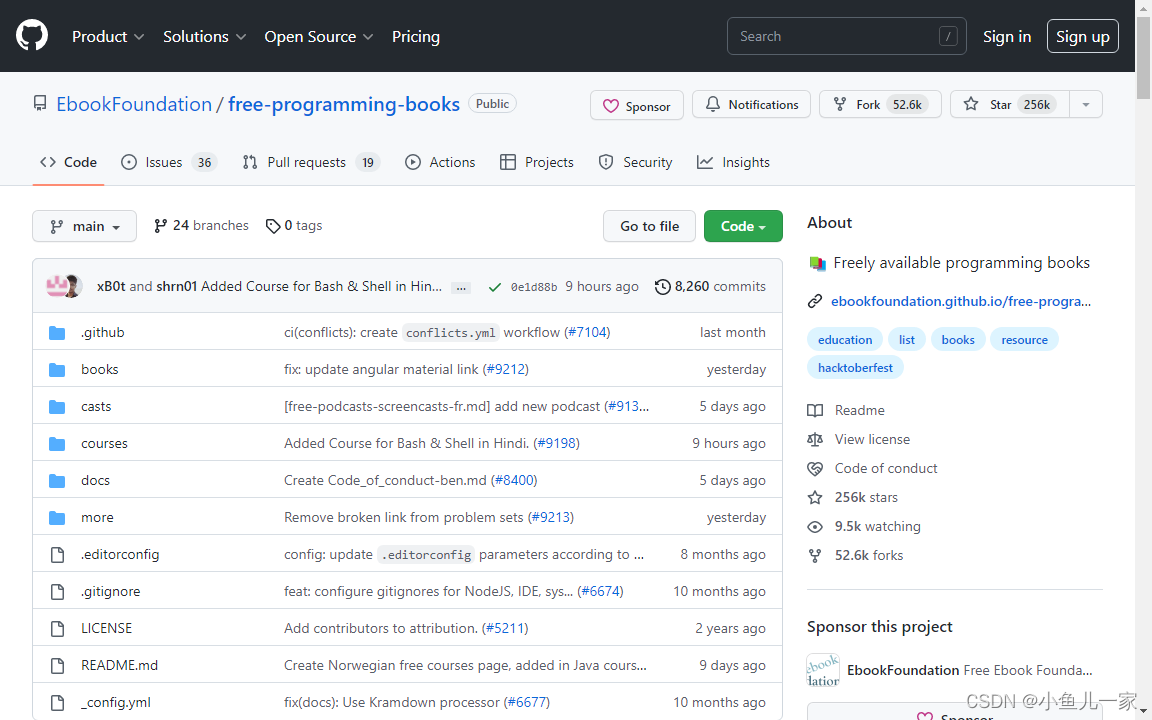This screenshot has width=1152, height=720.
Task: Click the resource topic tag
Action: [1024, 339]
